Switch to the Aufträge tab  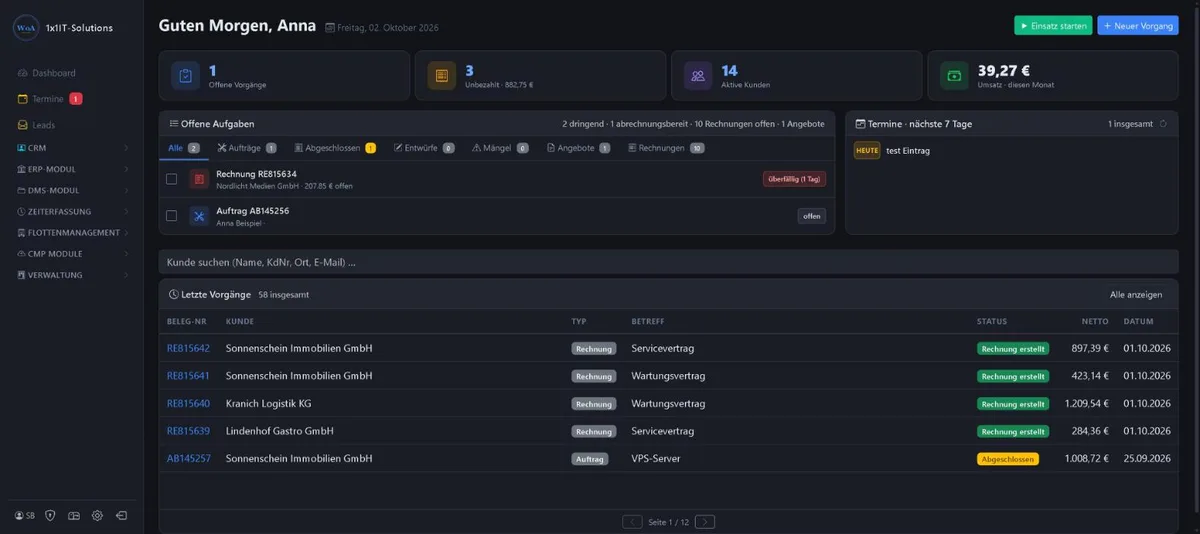(x=246, y=148)
